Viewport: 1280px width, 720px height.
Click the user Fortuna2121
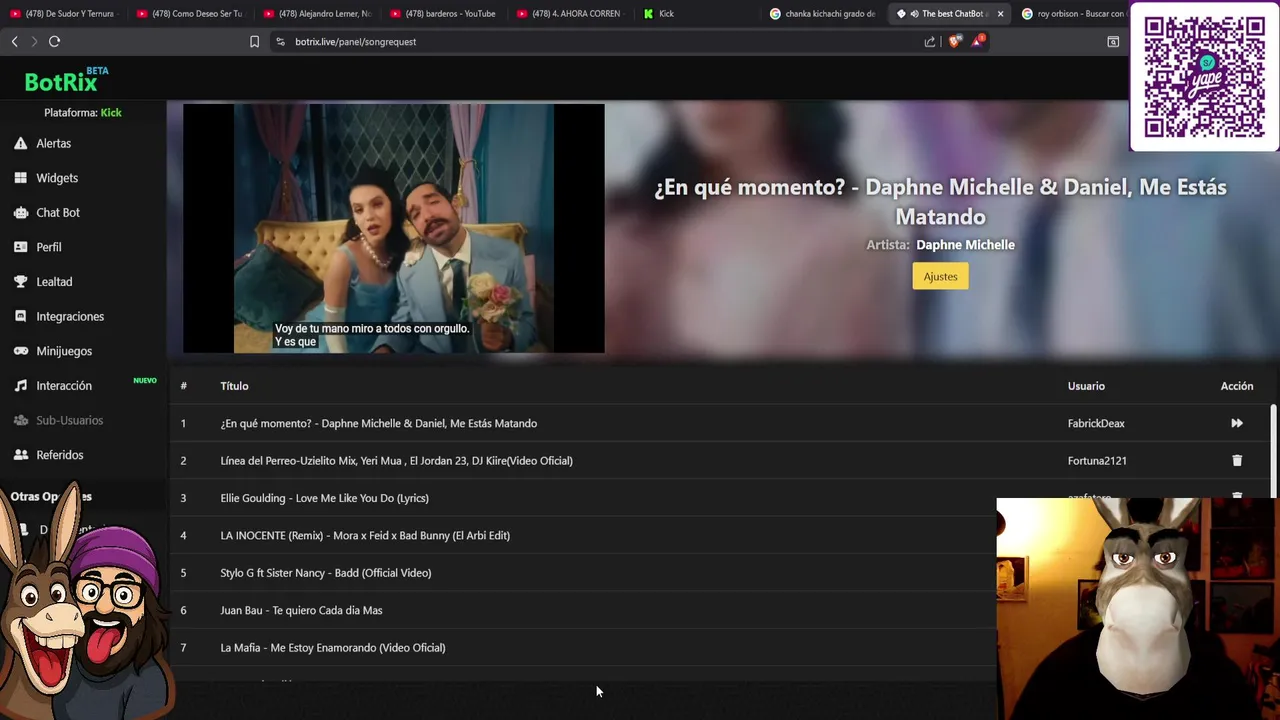click(1097, 461)
